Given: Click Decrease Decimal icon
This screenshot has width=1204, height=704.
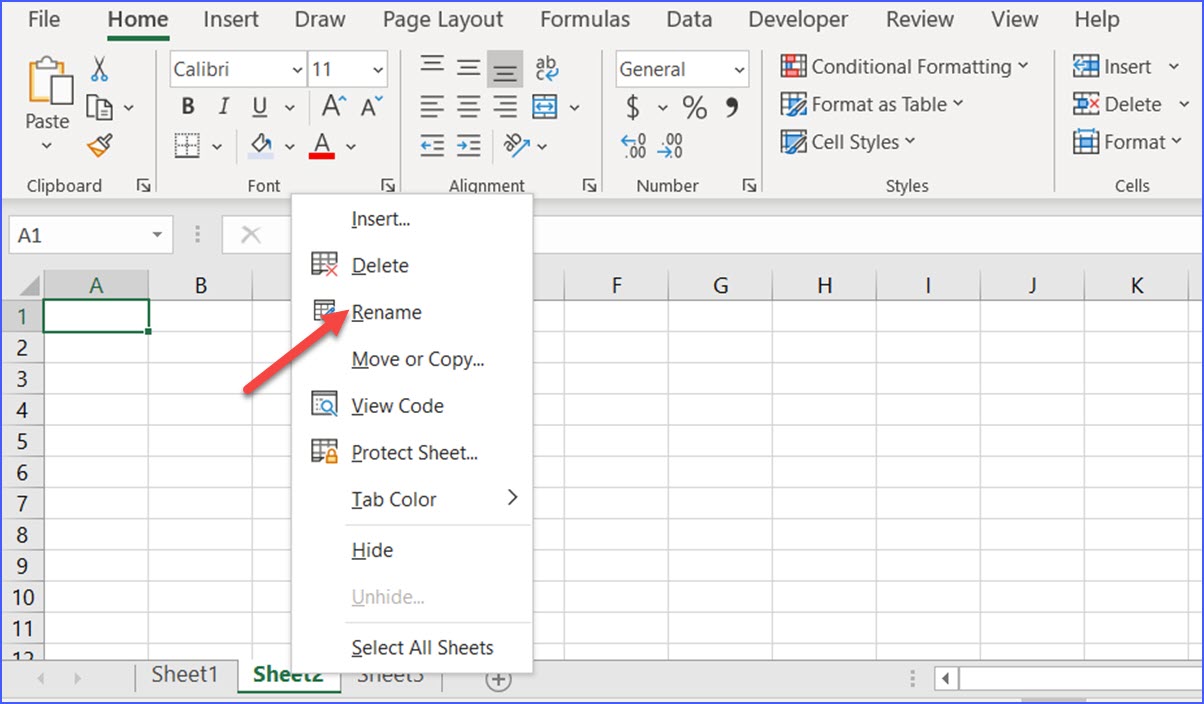Looking at the screenshot, I should pyautogui.click(x=671, y=146).
